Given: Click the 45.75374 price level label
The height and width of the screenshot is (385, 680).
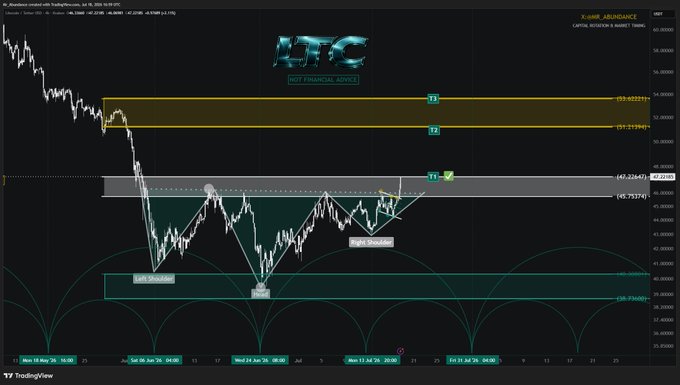Looking at the screenshot, I should click(631, 196).
